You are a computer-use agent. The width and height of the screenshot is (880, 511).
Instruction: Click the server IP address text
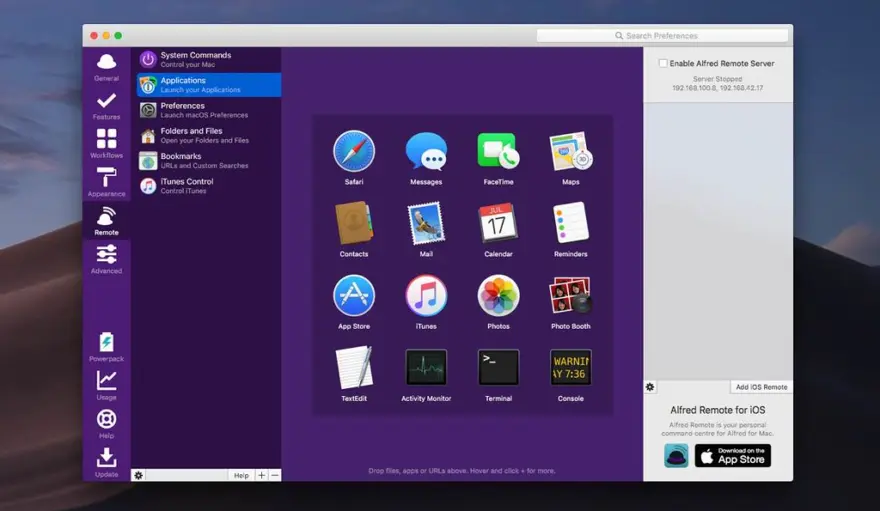point(717,88)
